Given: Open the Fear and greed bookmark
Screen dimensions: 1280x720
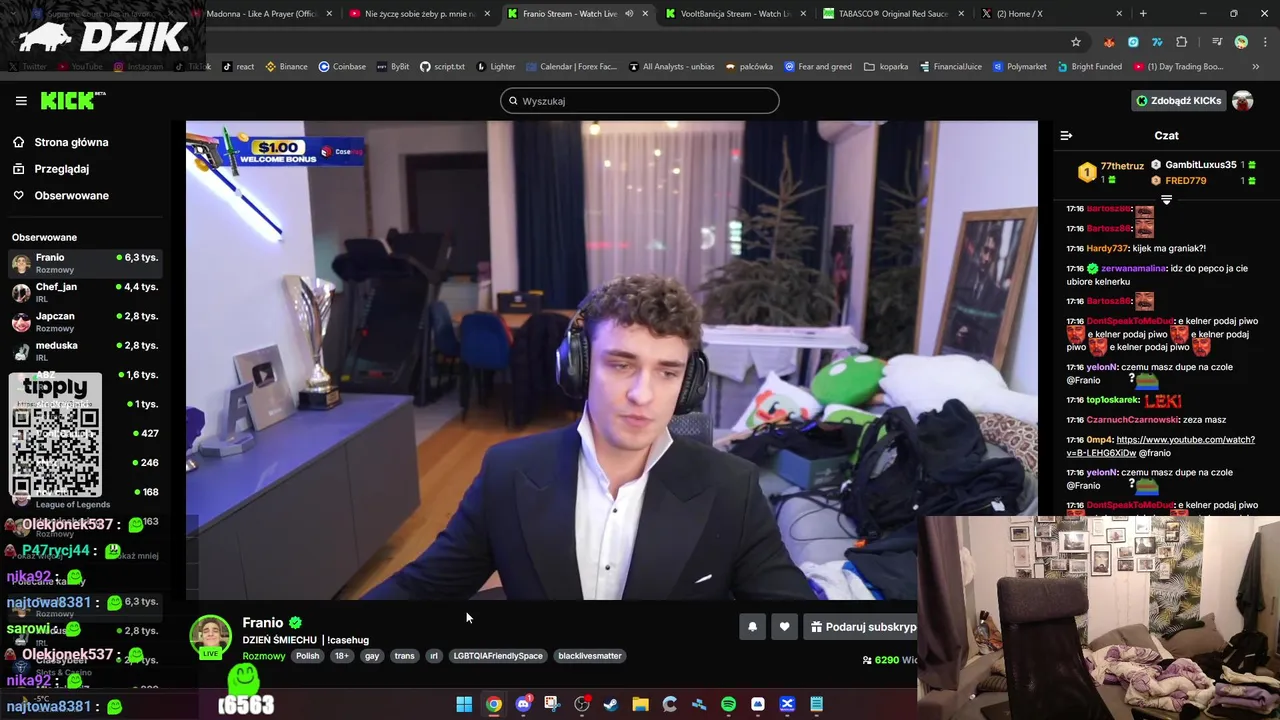Looking at the screenshot, I should [x=818, y=67].
